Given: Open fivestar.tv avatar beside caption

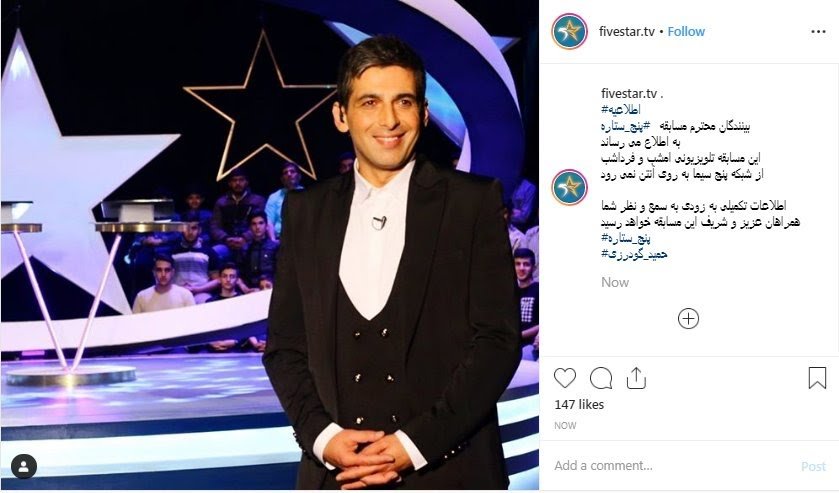Looking at the screenshot, I should (569, 187).
